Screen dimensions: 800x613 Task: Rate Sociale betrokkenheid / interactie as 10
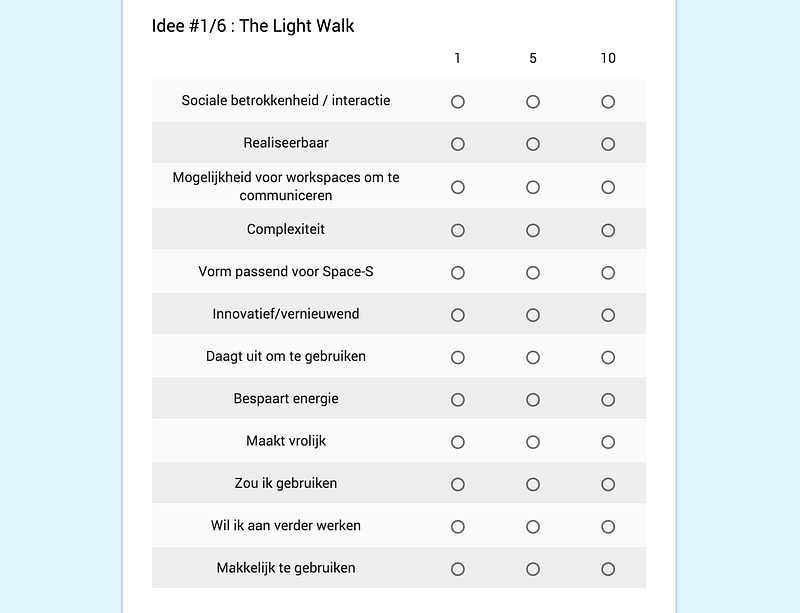[608, 102]
